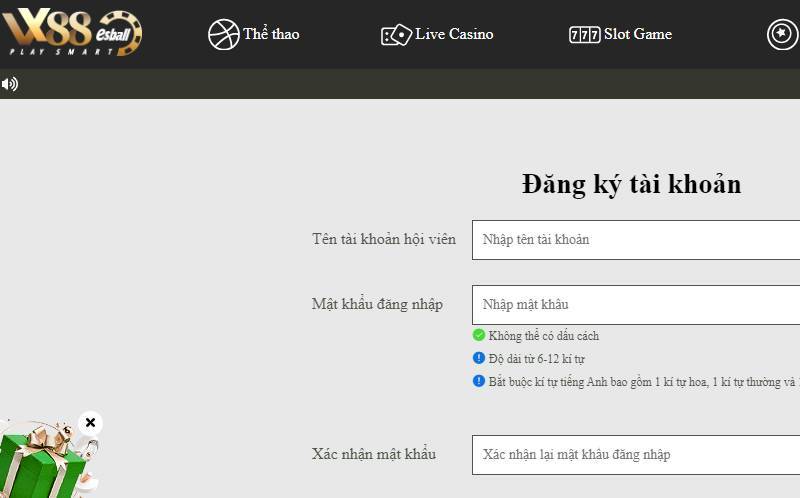
Task: Click the Không thể có dấu cách hint text
Action: point(544,336)
